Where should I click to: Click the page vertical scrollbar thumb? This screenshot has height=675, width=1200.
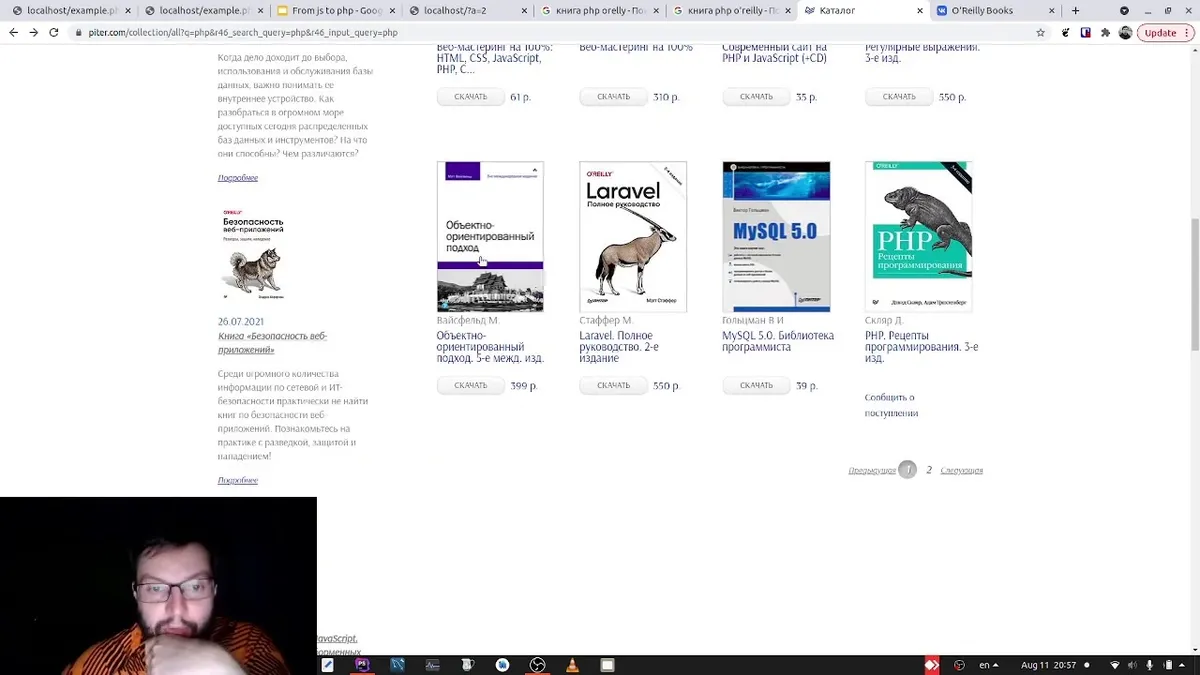pos(1194,283)
